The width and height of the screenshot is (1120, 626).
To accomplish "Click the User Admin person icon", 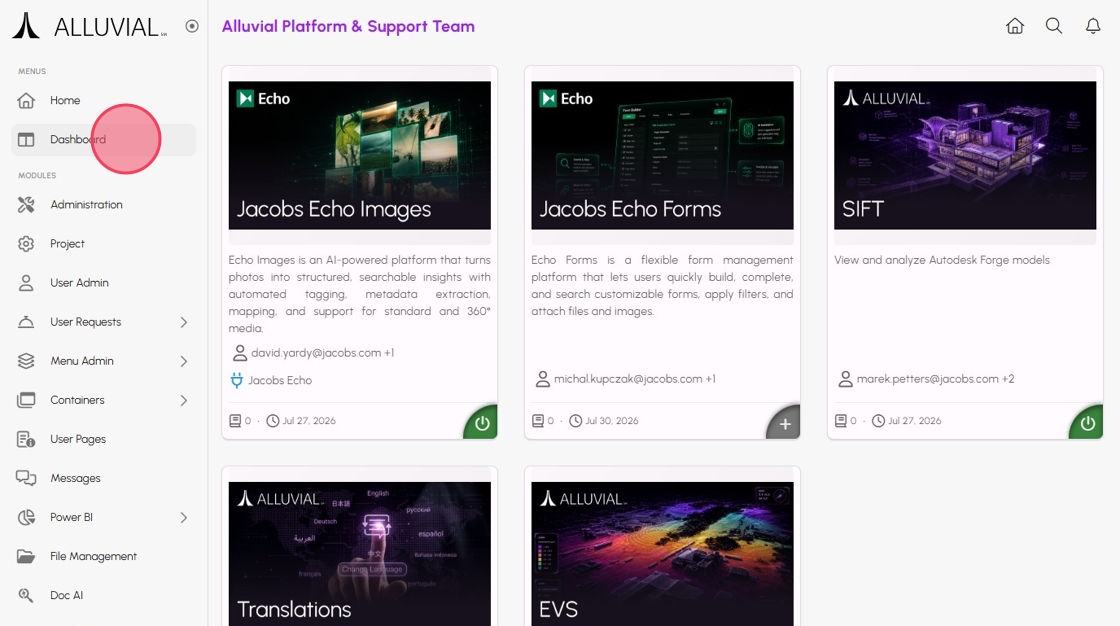I will [x=26, y=283].
